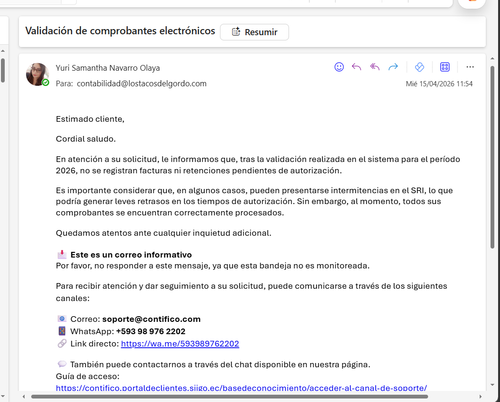The height and width of the screenshot is (402, 500).
Task: Click WhatsApp number +593 98 976 2202
Action: tap(151, 331)
